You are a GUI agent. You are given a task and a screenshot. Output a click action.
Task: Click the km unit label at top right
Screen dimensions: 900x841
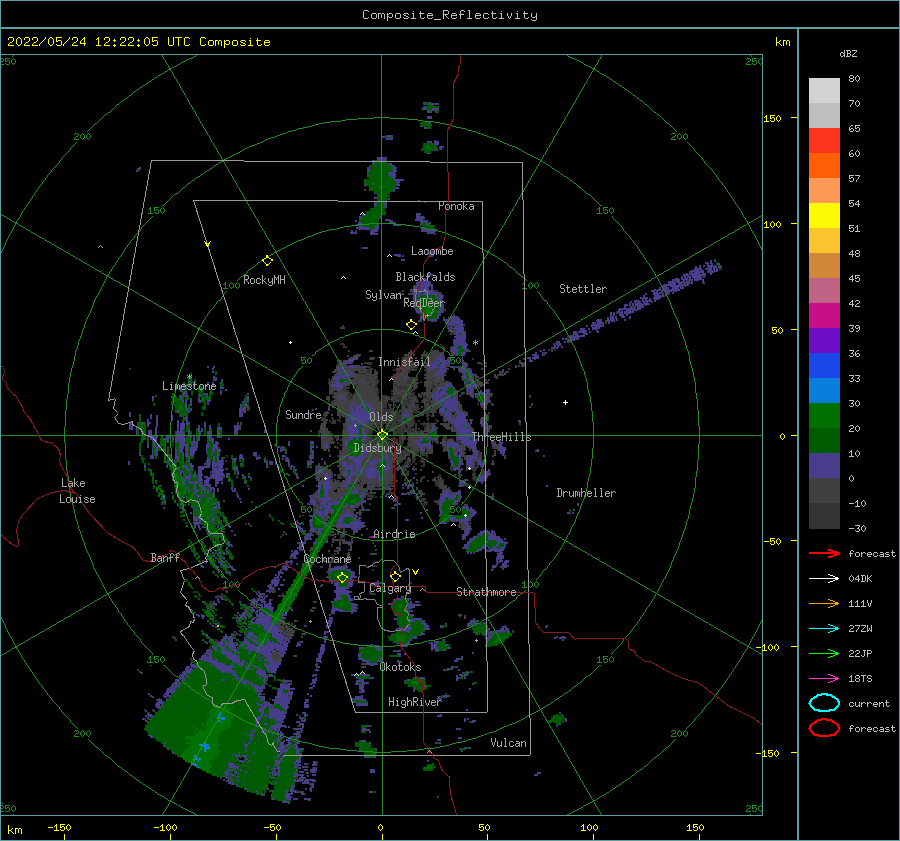(x=782, y=42)
